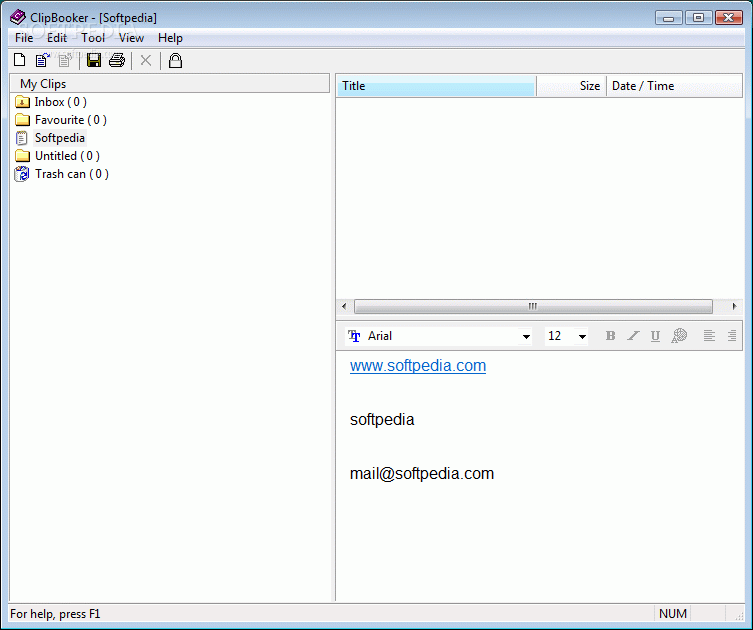753x630 pixels.
Task: Align text right
Action: coord(731,336)
